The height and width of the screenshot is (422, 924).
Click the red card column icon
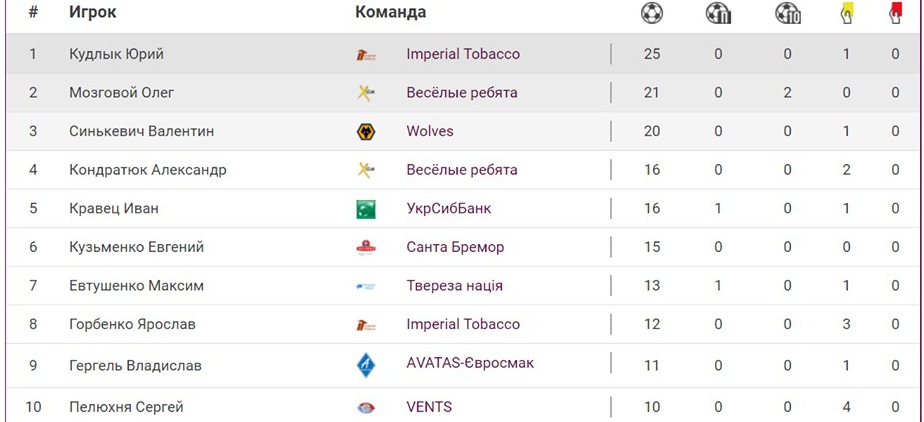[x=896, y=13]
